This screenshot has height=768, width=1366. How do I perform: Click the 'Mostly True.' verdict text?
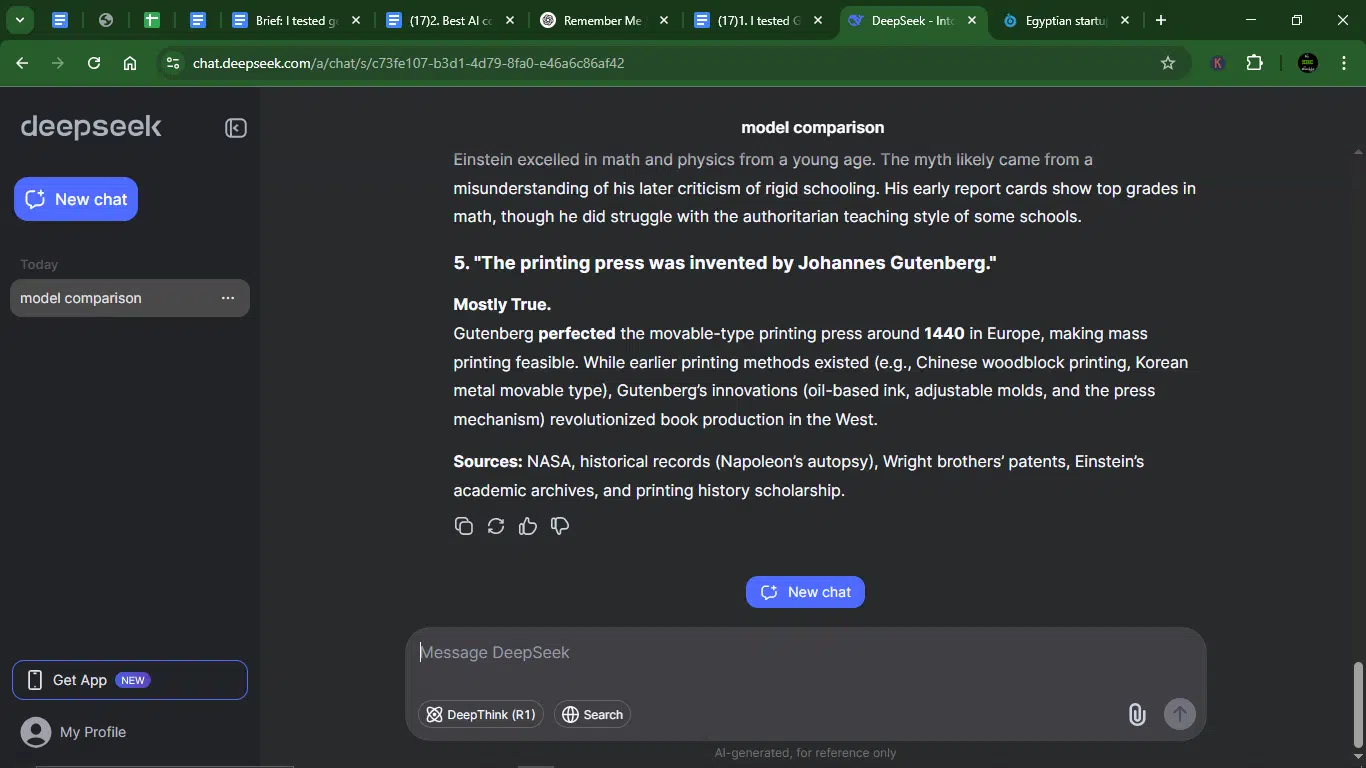click(x=502, y=304)
